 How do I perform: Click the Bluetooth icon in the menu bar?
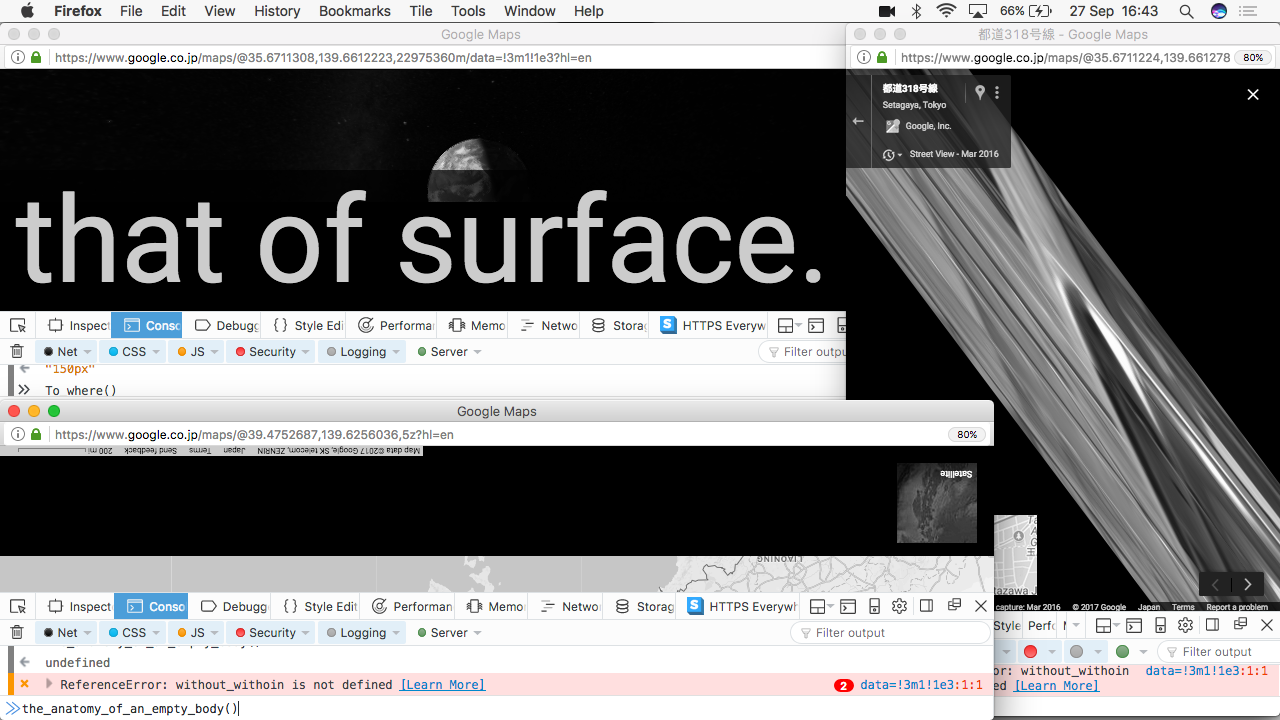click(916, 11)
